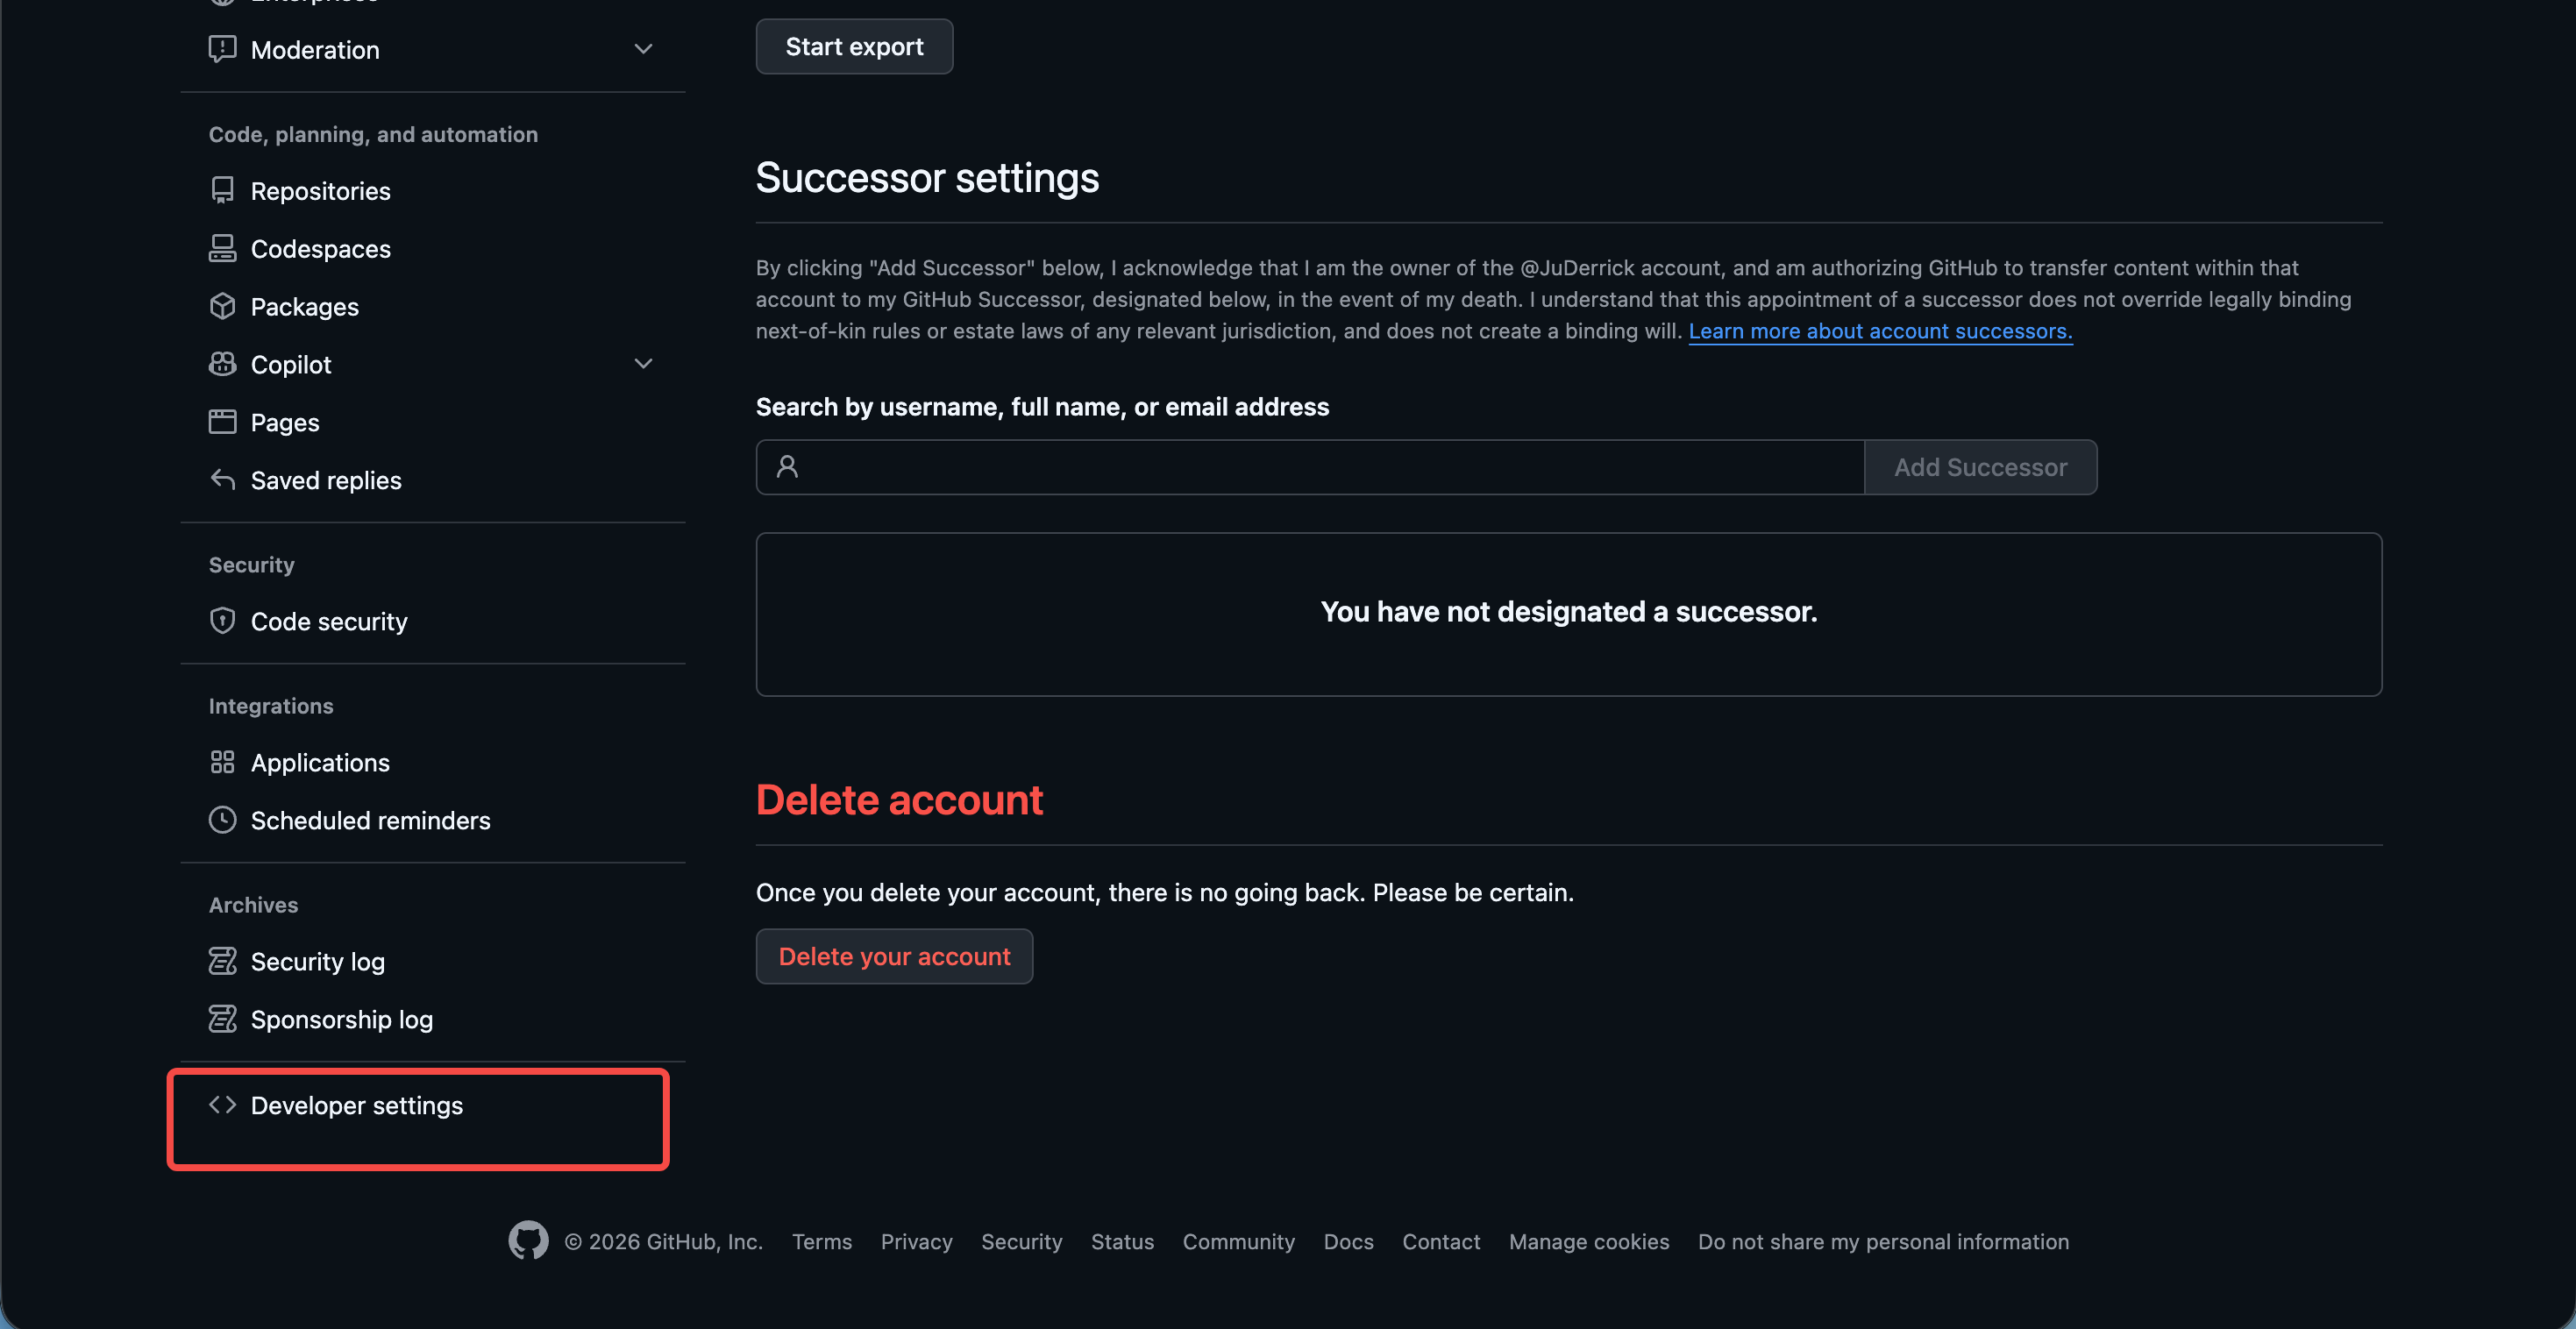Click the Saved replies arrow icon
Screen dimensions: 2576x1329
pyautogui.click(x=222, y=480)
